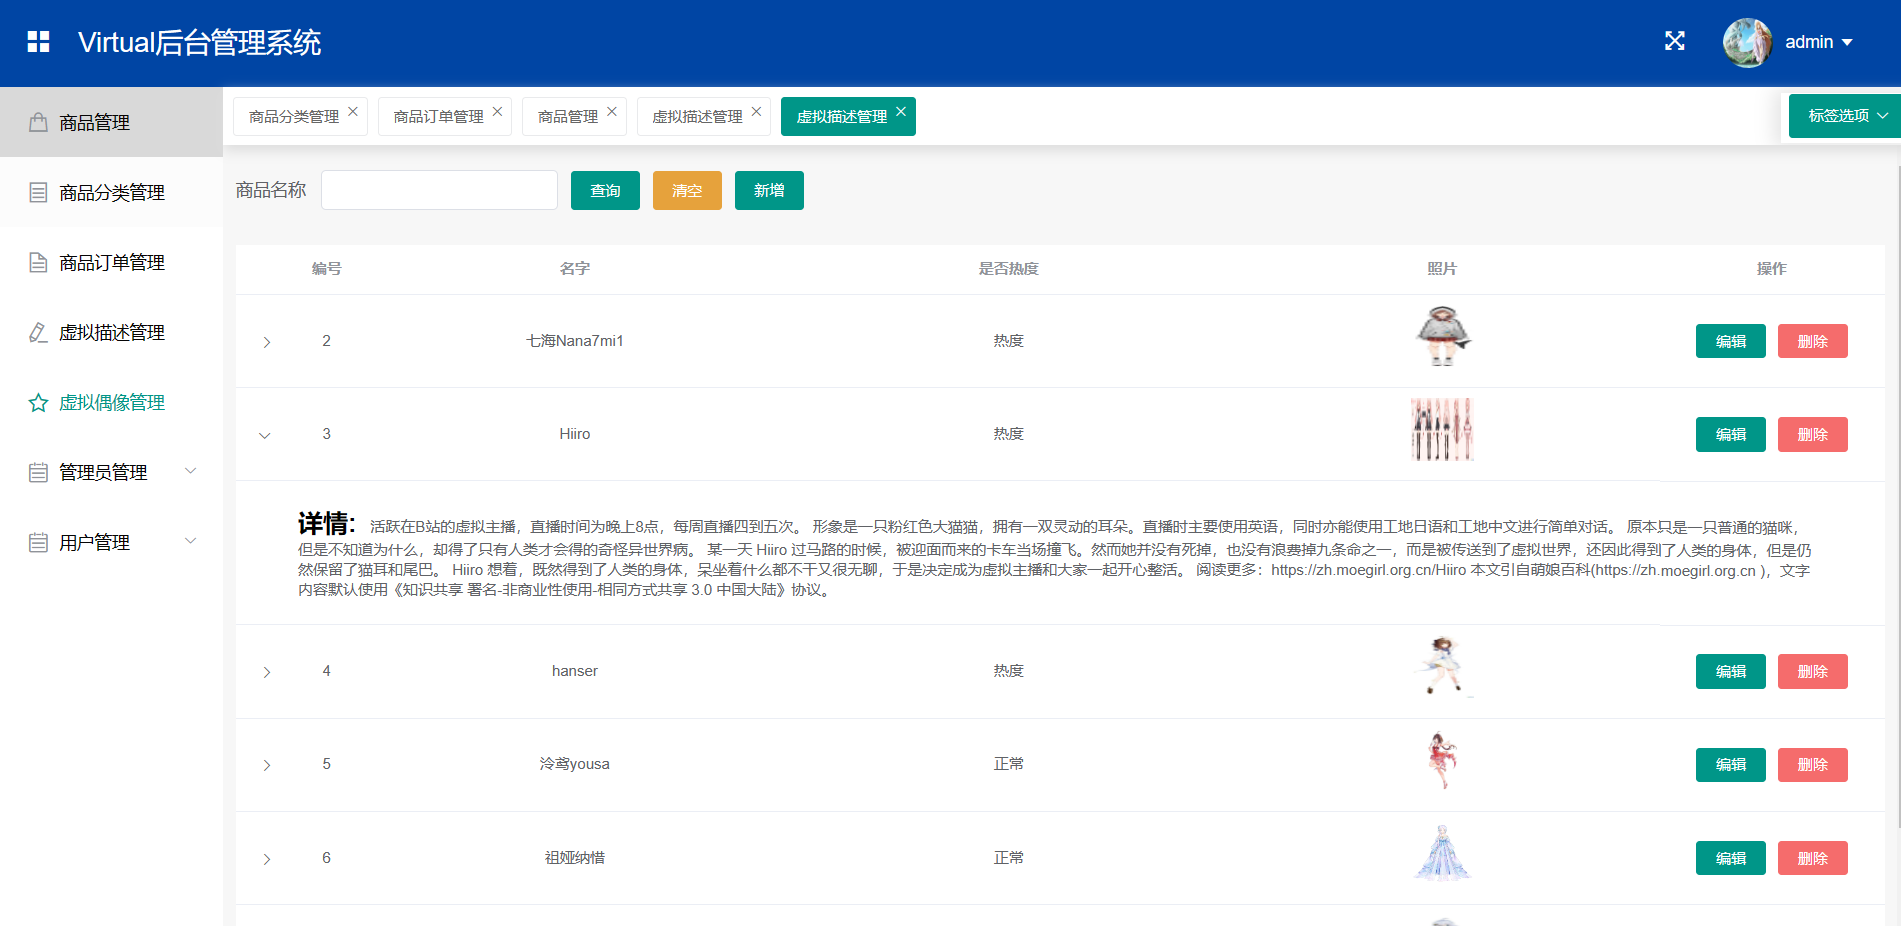Edit the hanser row

click(x=1730, y=671)
